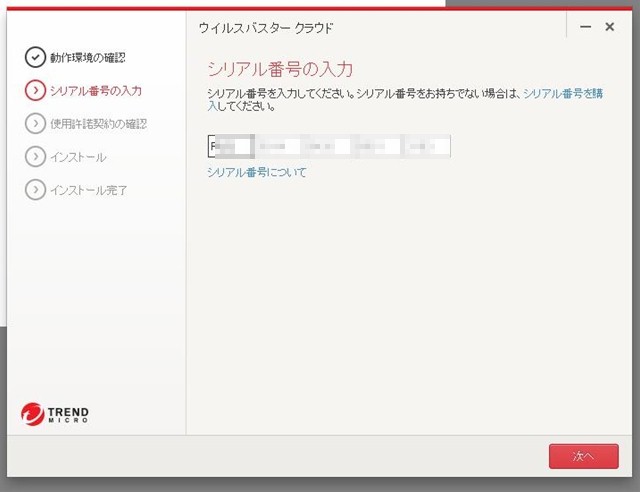This screenshot has width=640, height=492.
Task: Open the シリアル番号を購入 link
Action: coord(563,94)
